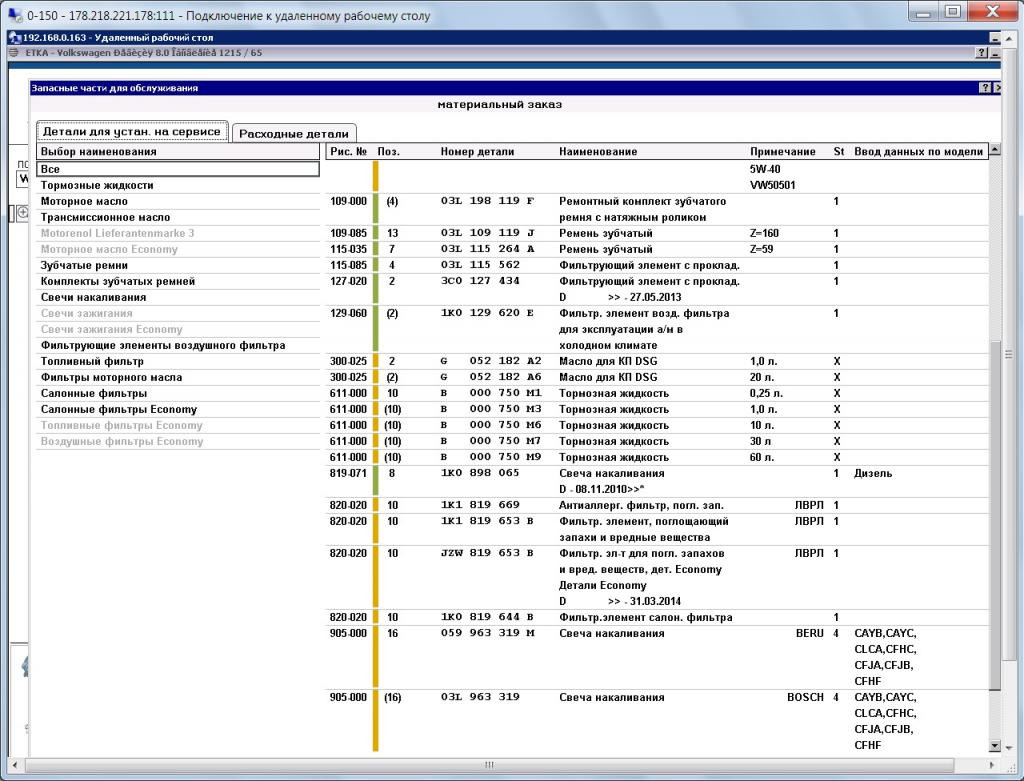The height and width of the screenshot is (781, 1024).
Task: Click the 'Выбор наименования' list header
Action: [x=178, y=151]
